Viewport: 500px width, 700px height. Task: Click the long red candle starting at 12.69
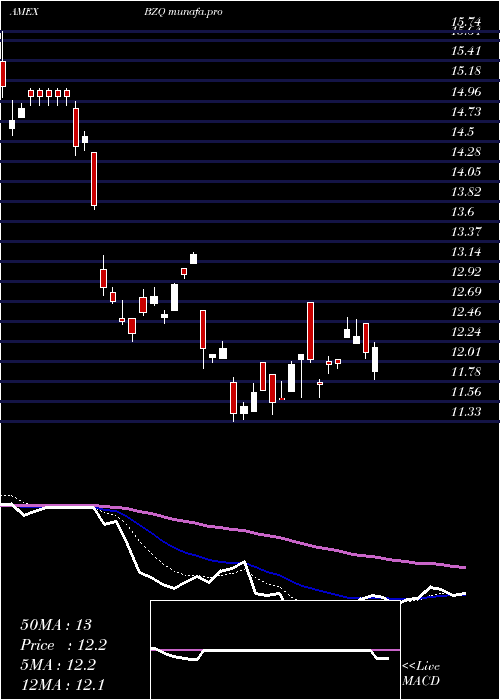(x=310, y=331)
